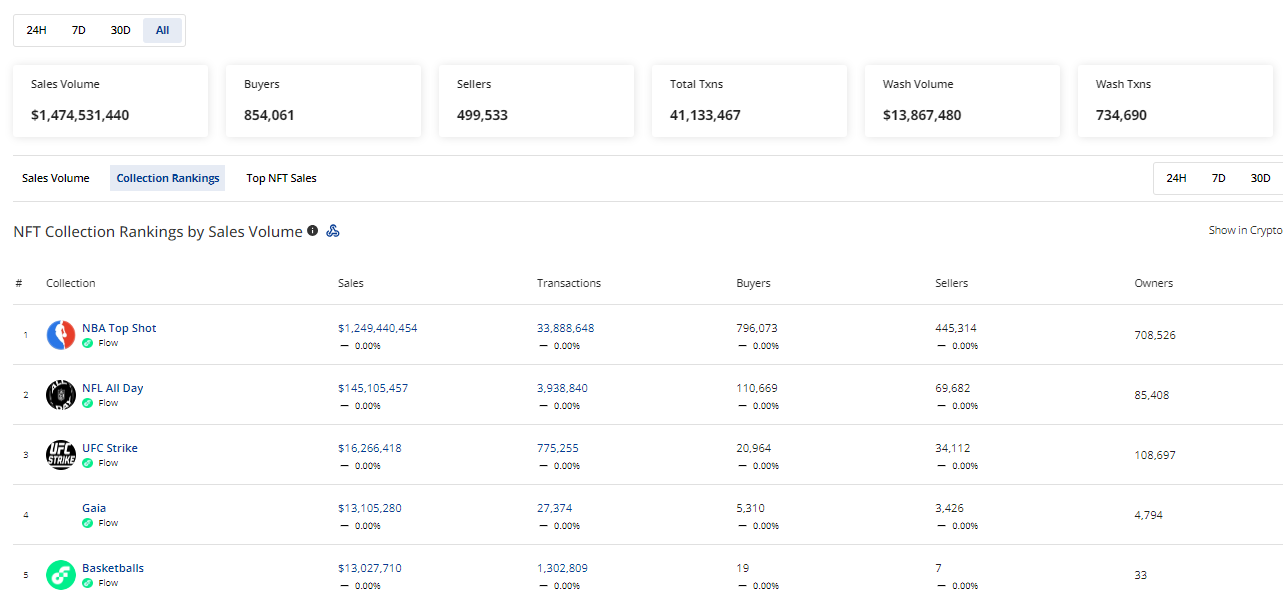
Task: Select the All time range at the top left
Action: click(162, 30)
